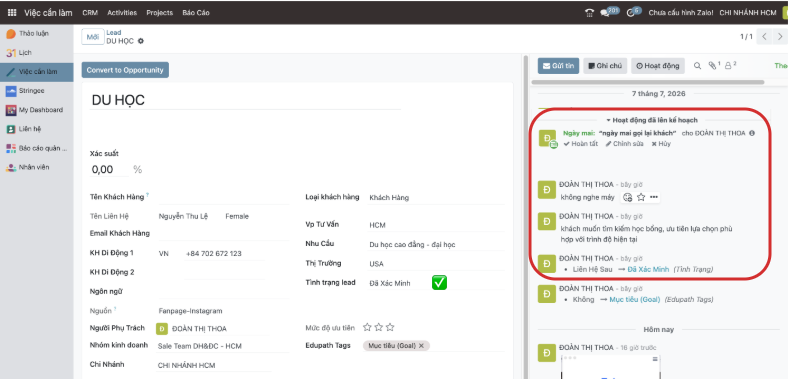The image size is (788, 380).
Task: Click the Xác suất probability field
Action: click(110, 169)
